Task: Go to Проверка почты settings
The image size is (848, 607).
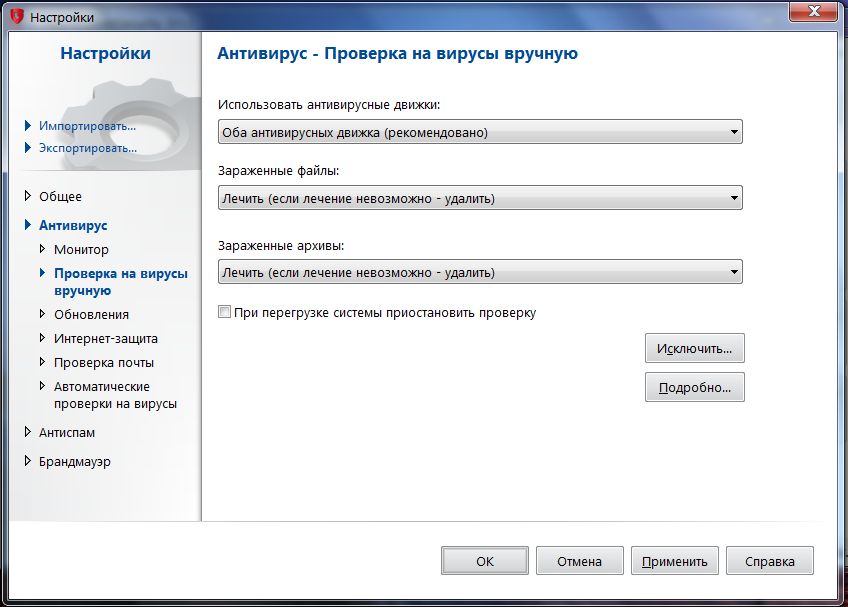Action: 104,362
